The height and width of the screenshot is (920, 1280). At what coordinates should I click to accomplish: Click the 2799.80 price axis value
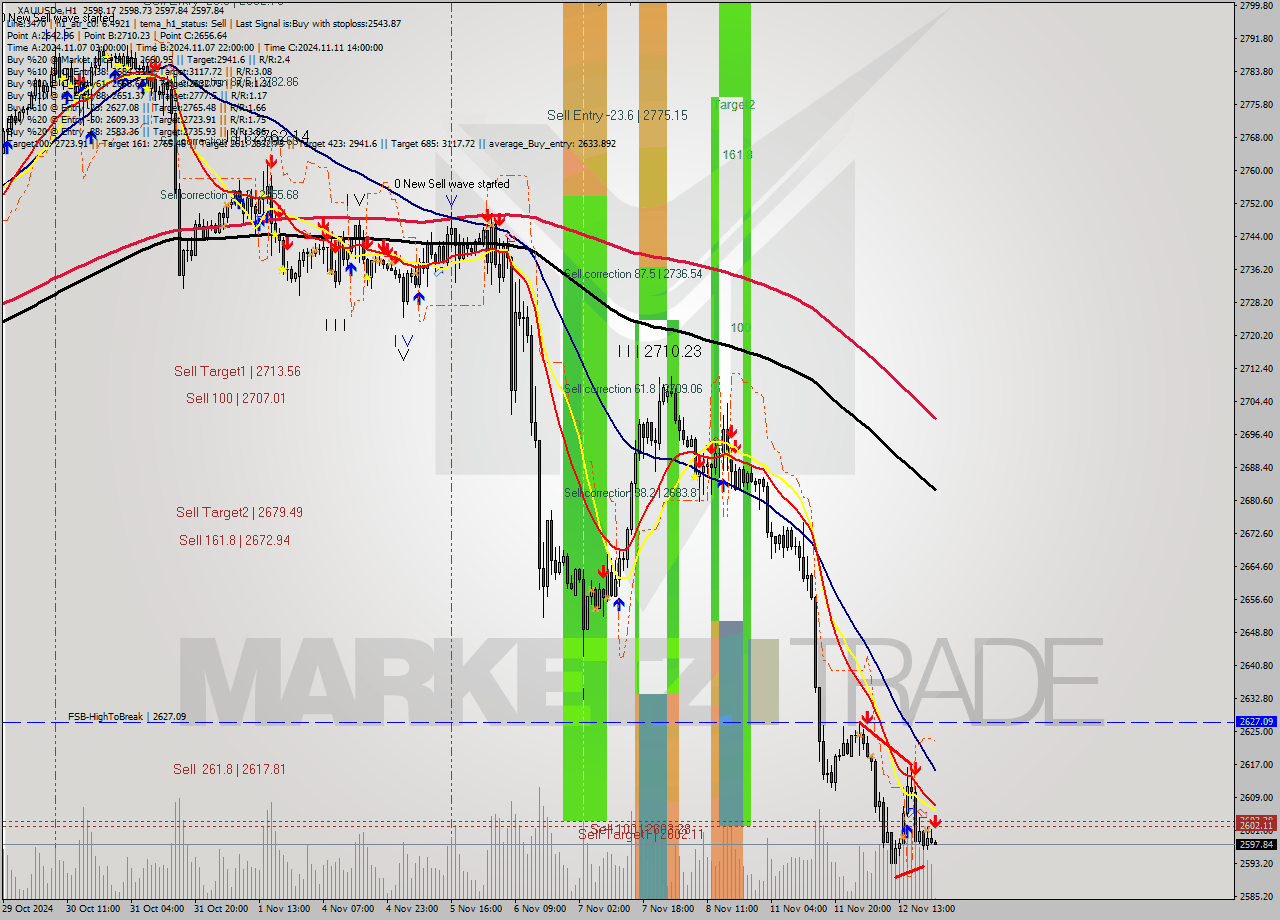point(1256,6)
